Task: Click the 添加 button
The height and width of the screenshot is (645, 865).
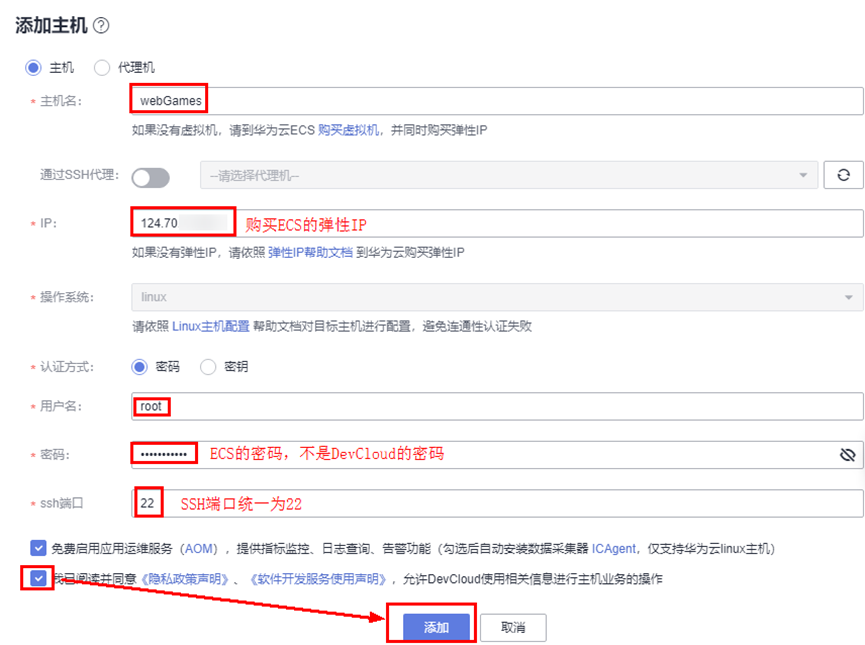Action: (x=436, y=627)
